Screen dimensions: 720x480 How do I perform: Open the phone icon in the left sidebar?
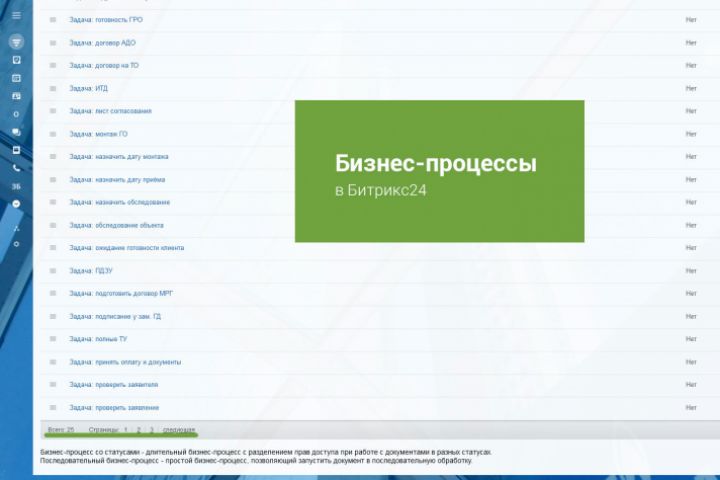point(16,168)
